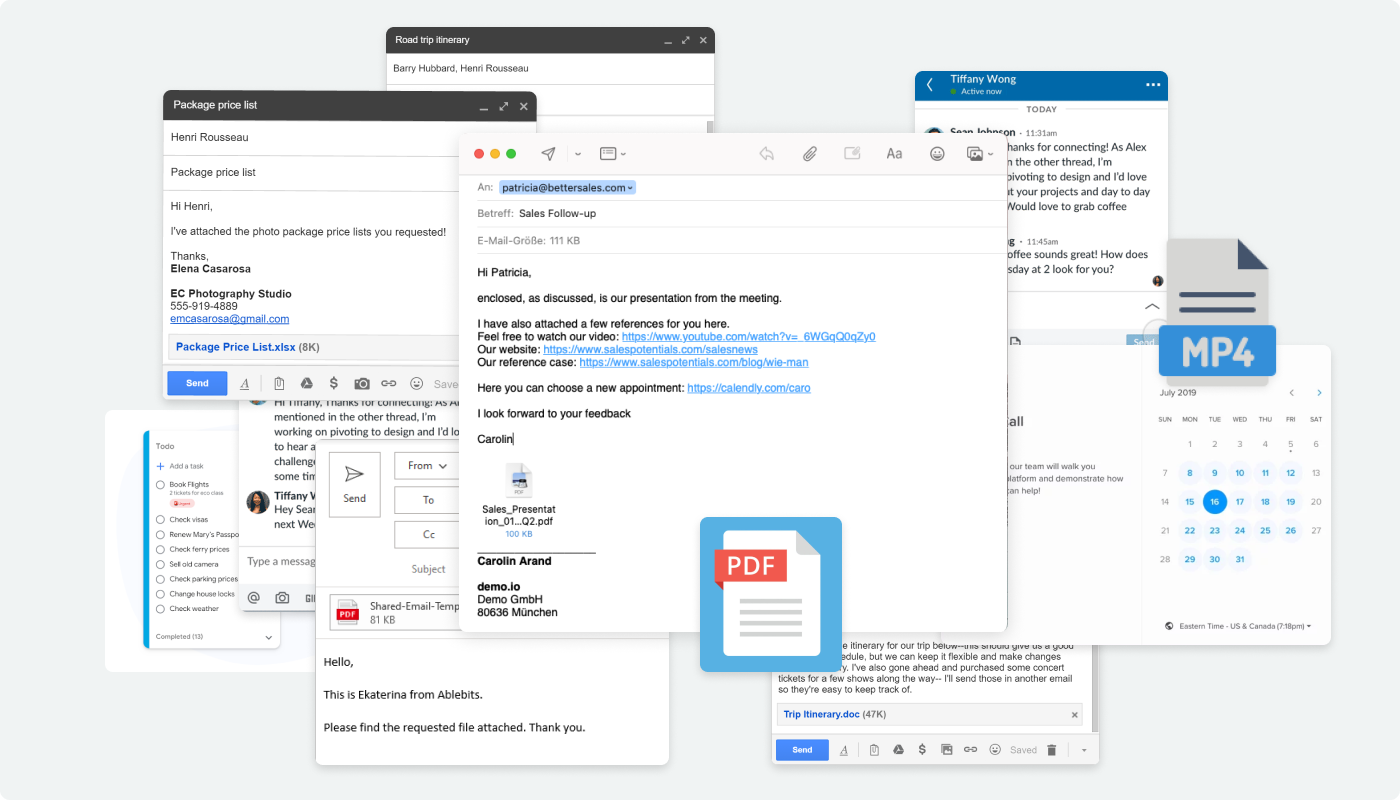Expand the Completed (13) section

point(268,637)
